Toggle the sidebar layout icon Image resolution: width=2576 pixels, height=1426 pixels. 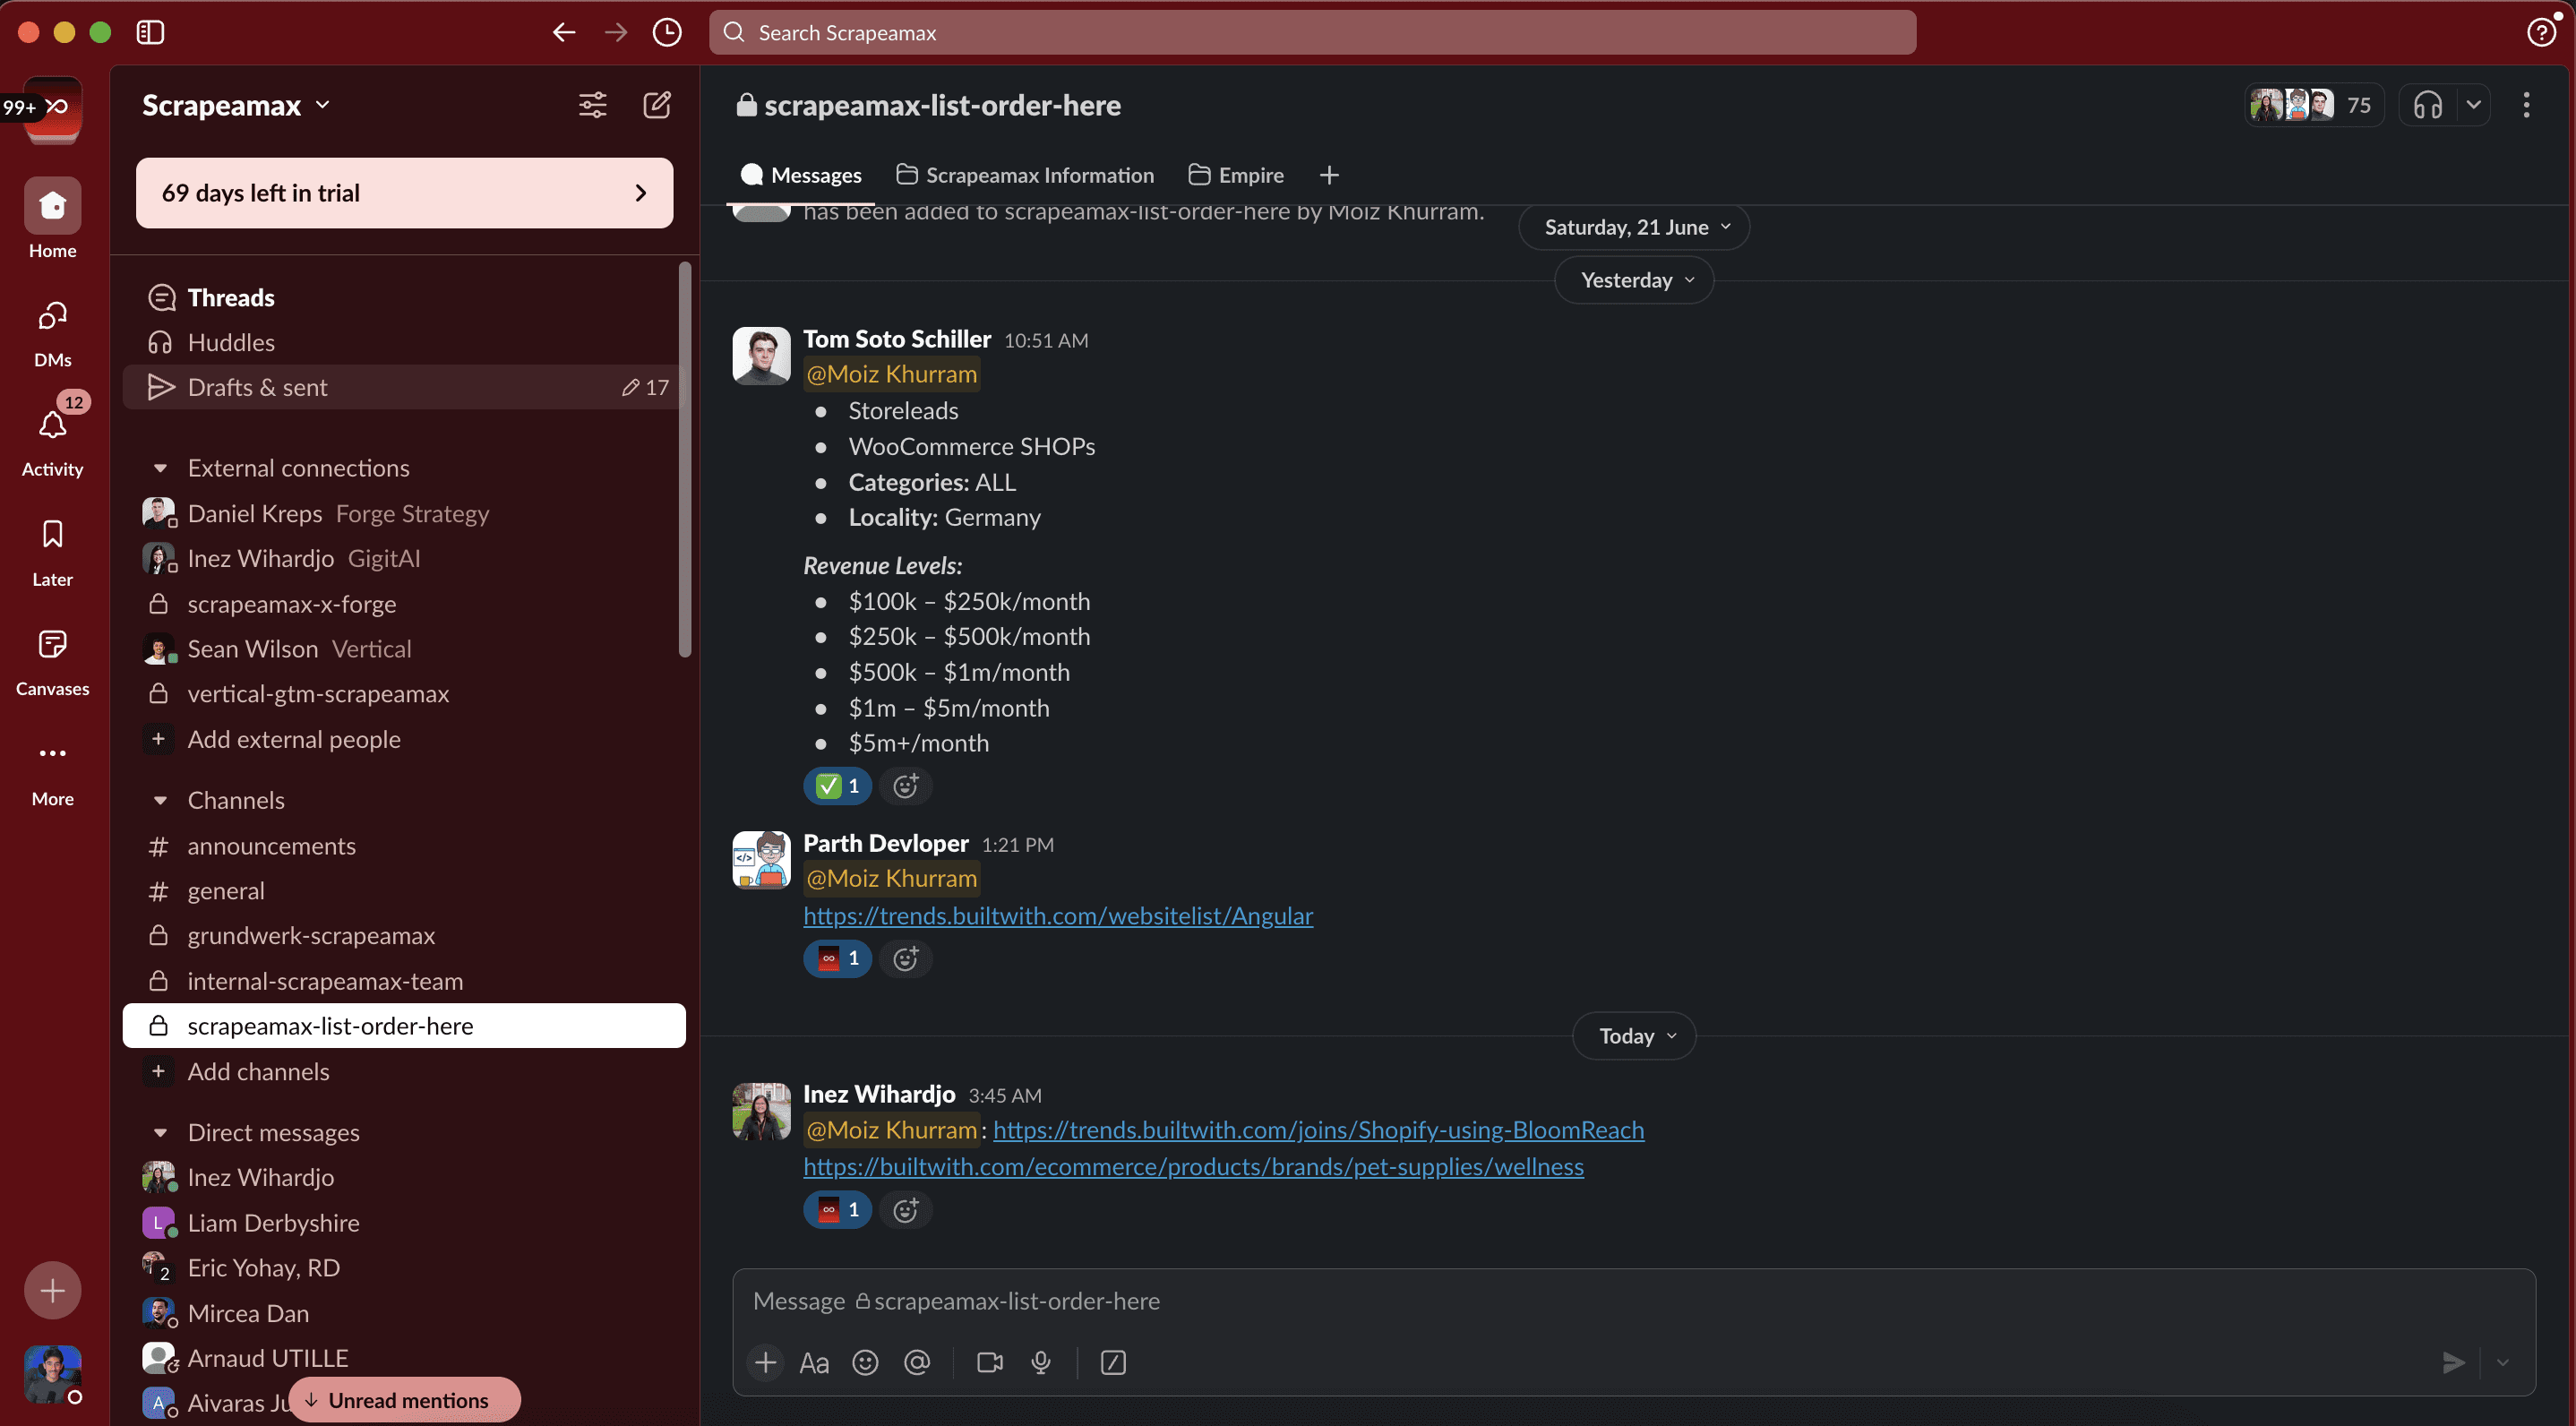[150, 32]
